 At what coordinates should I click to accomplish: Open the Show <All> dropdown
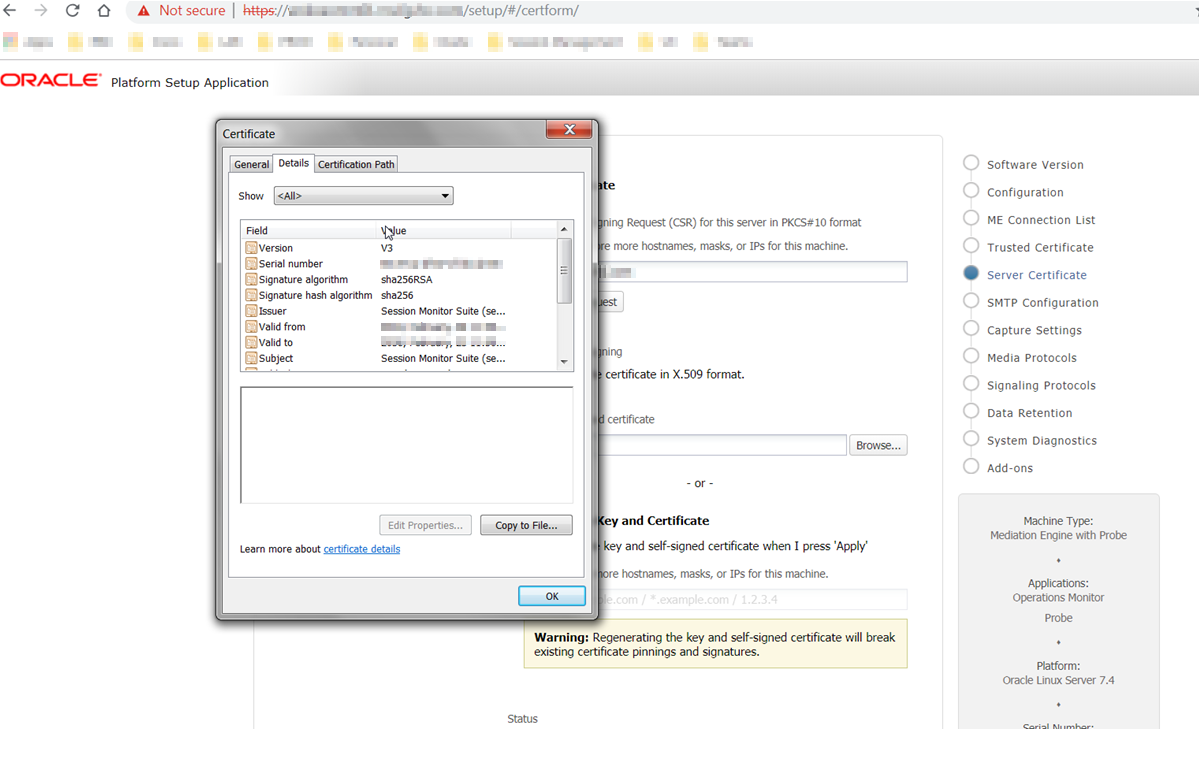point(363,196)
